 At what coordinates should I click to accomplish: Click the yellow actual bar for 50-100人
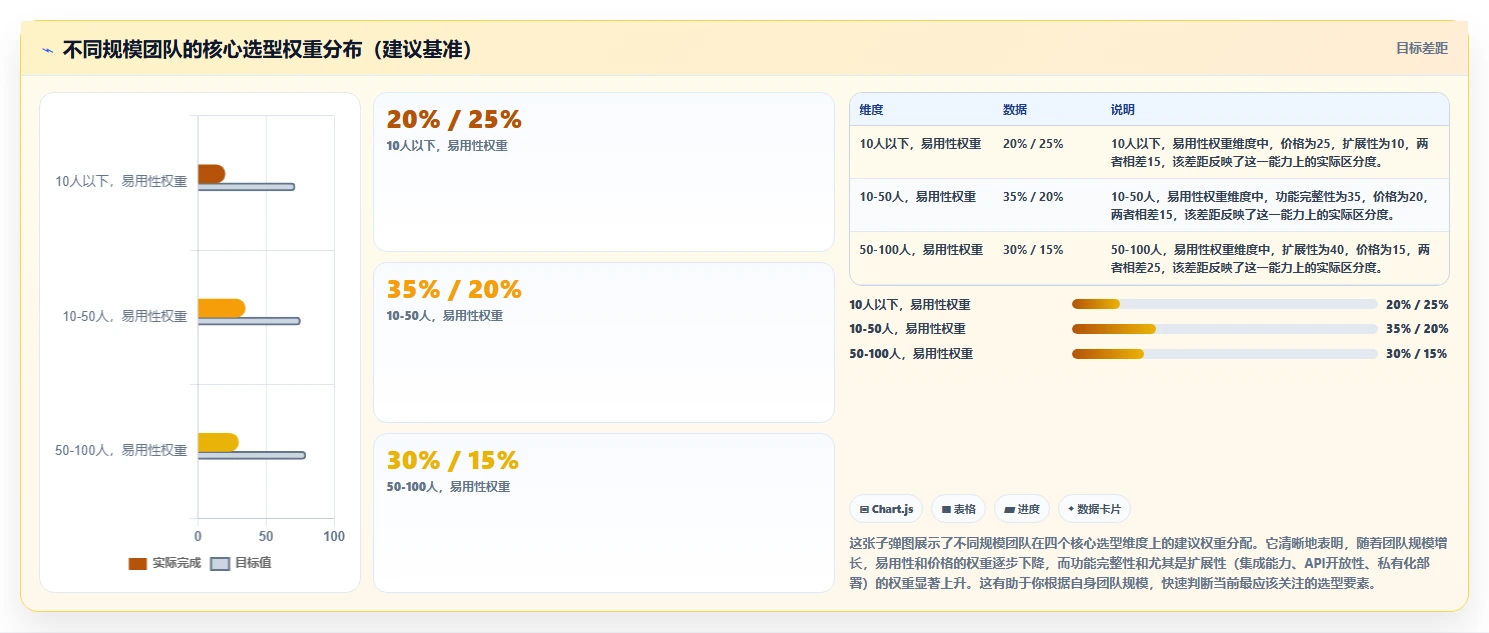tap(218, 442)
